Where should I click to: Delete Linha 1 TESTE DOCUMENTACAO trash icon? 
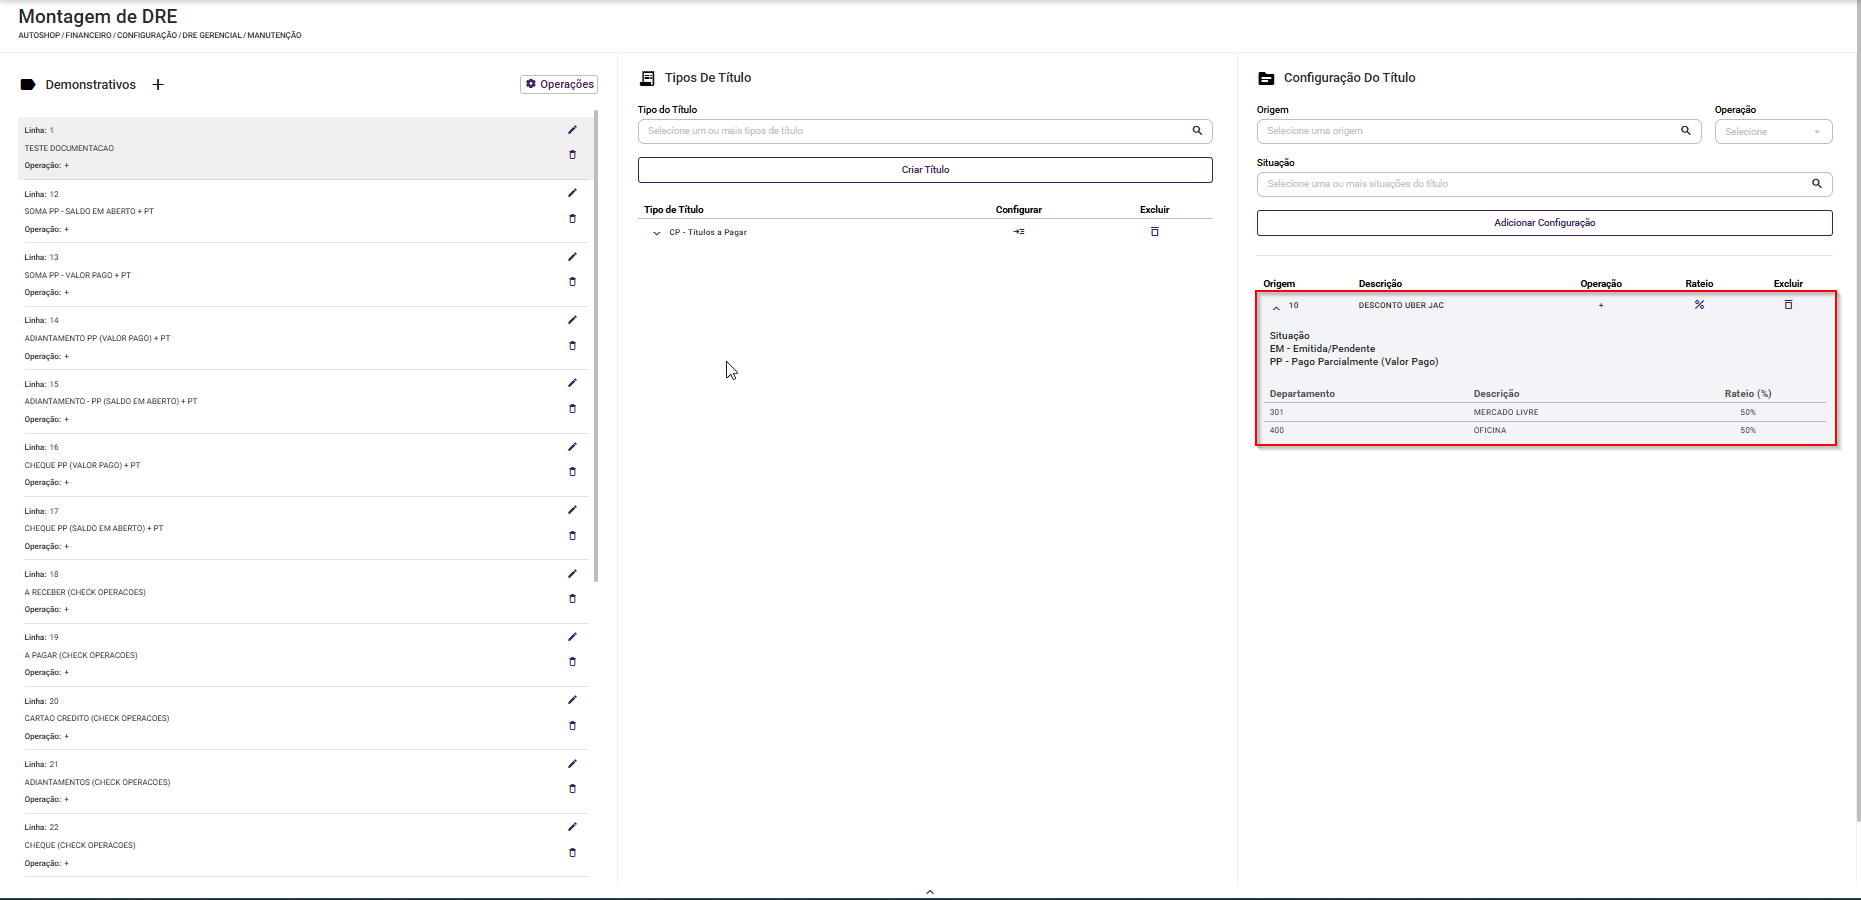572,155
